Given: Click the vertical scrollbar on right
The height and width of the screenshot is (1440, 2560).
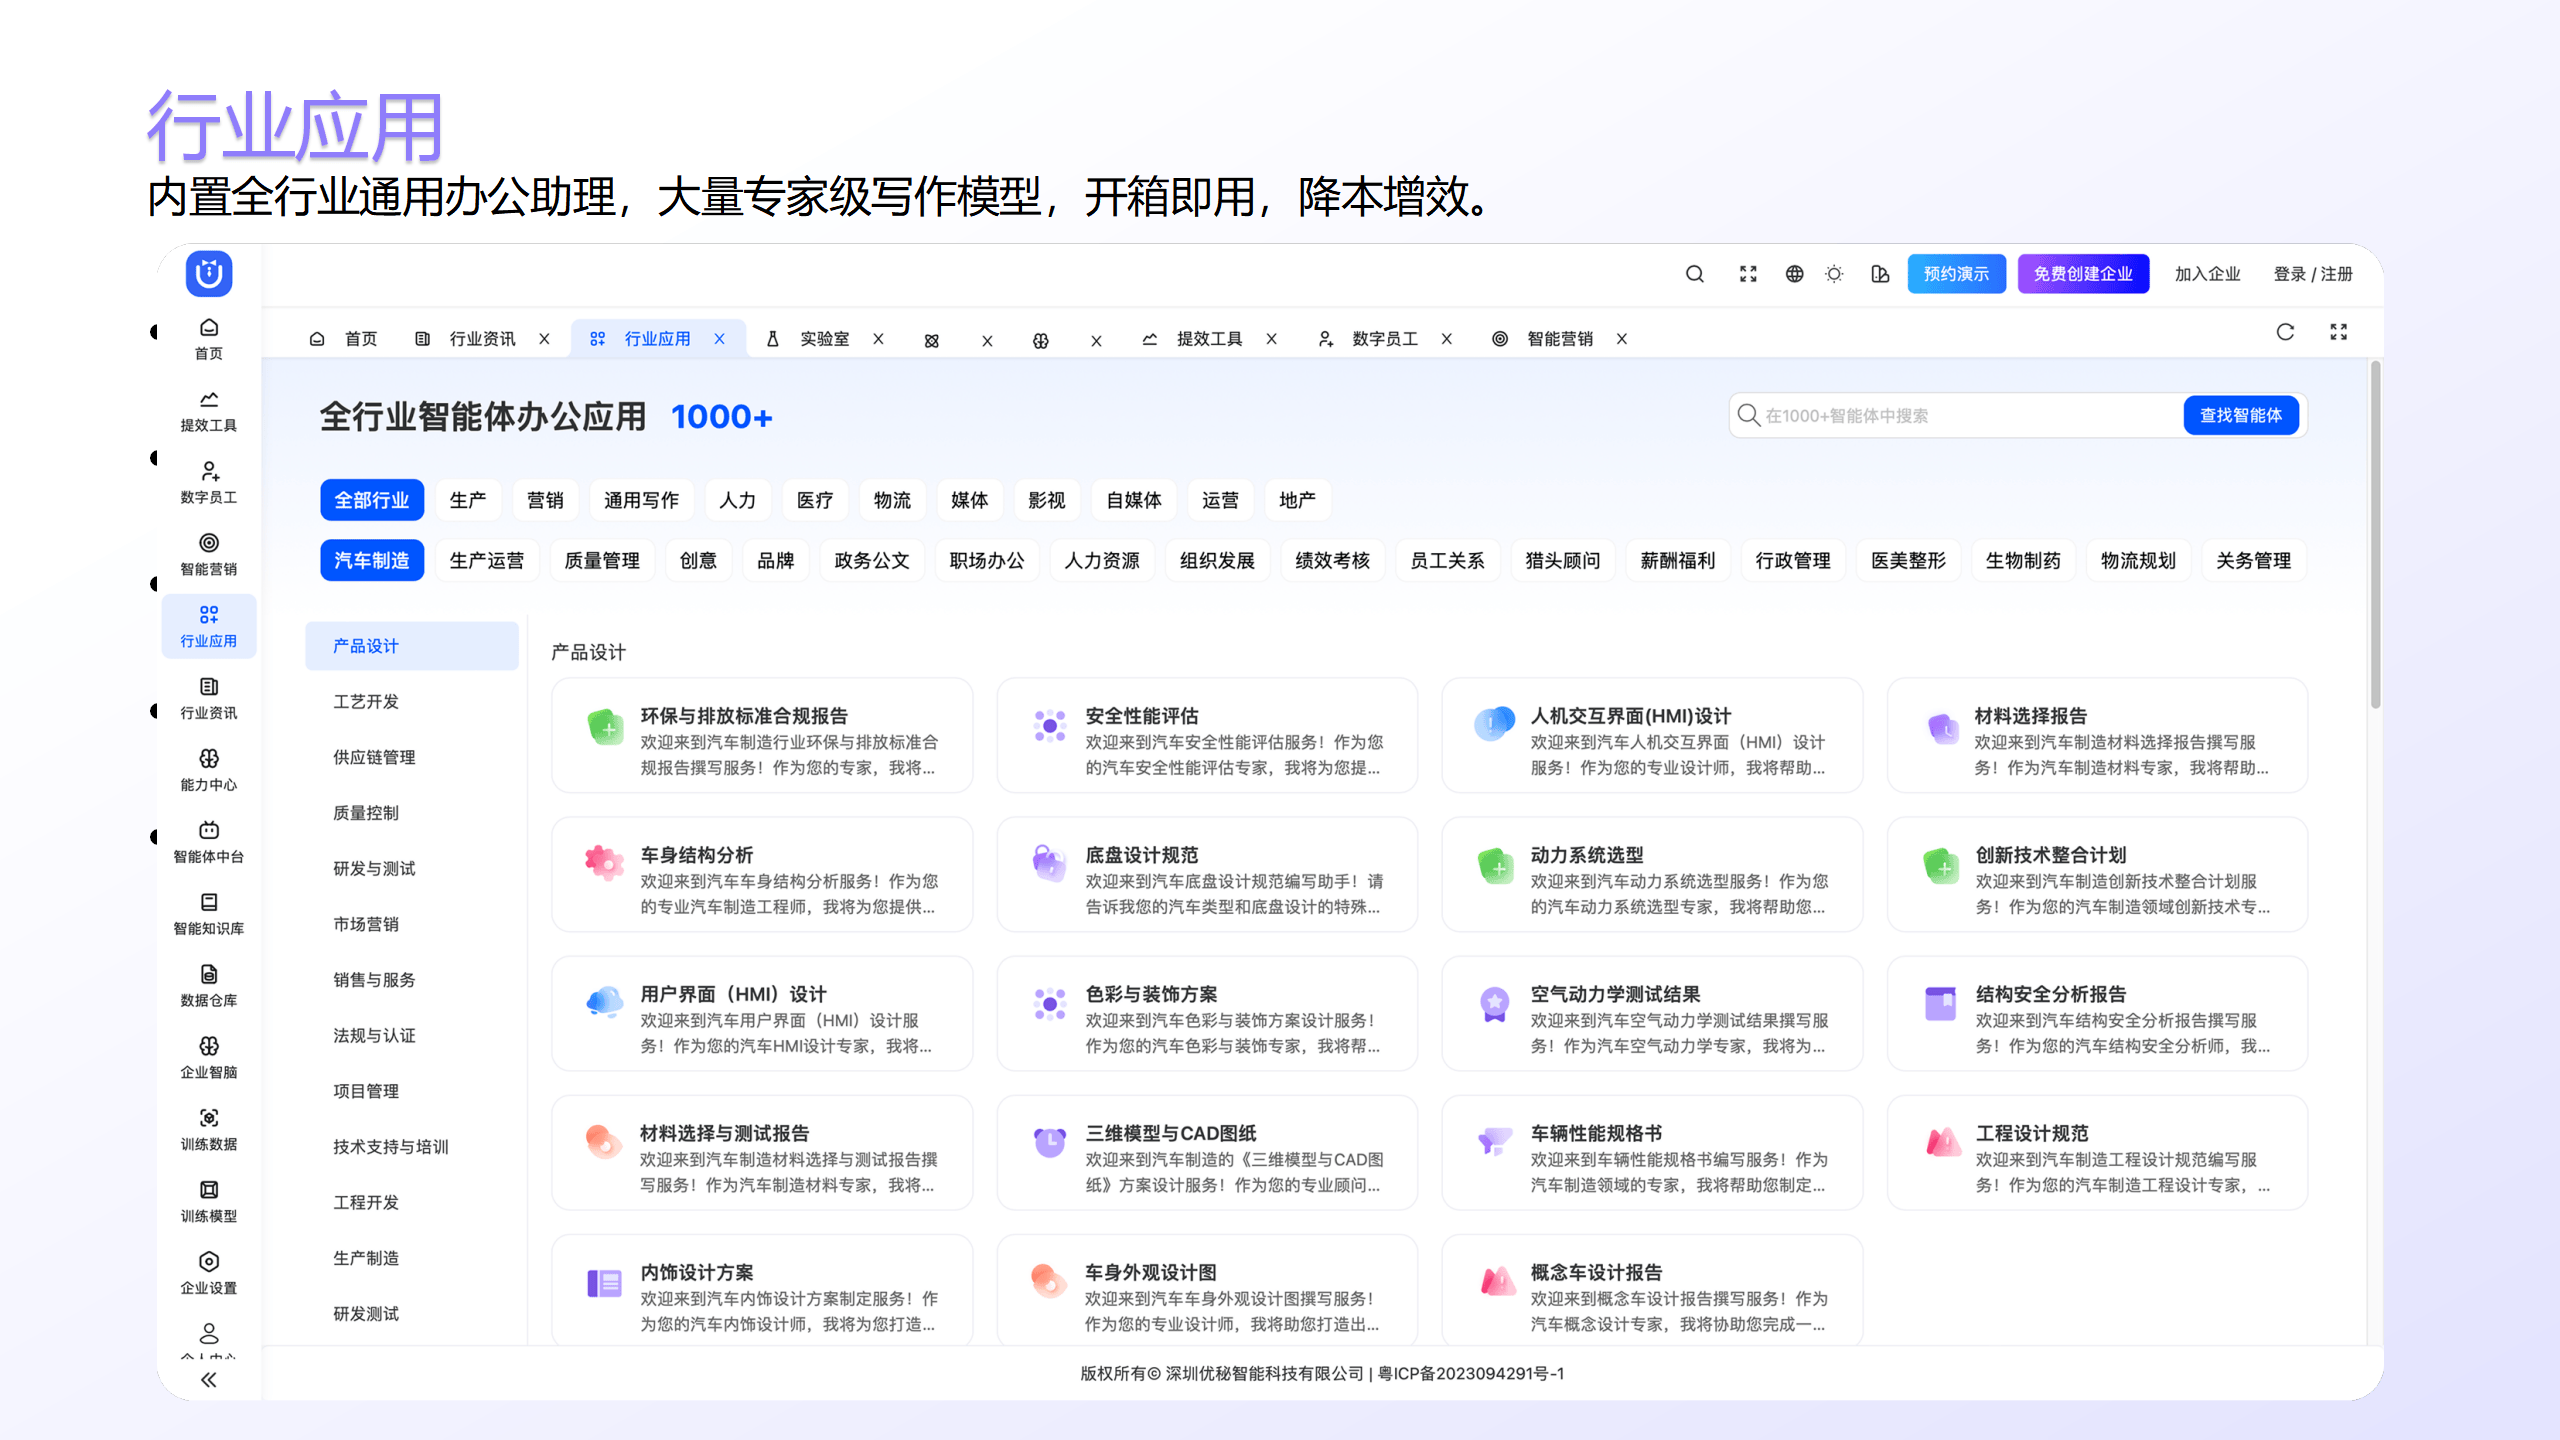Looking at the screenshot, I should pos(2375,535).
